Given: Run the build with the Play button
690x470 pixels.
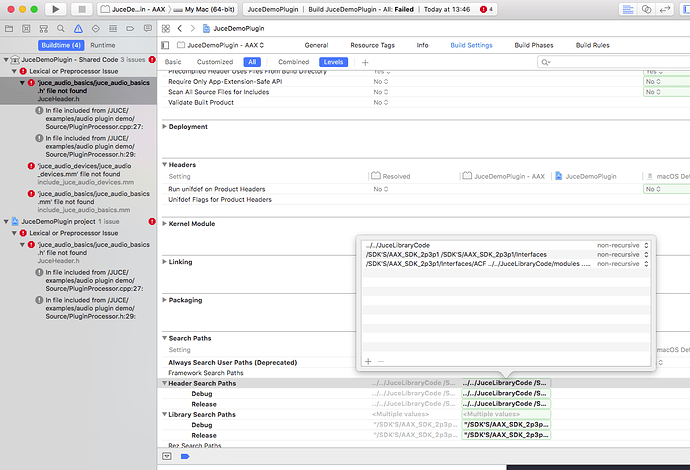Looking at the screenshot, I should (x=55, y=9).
